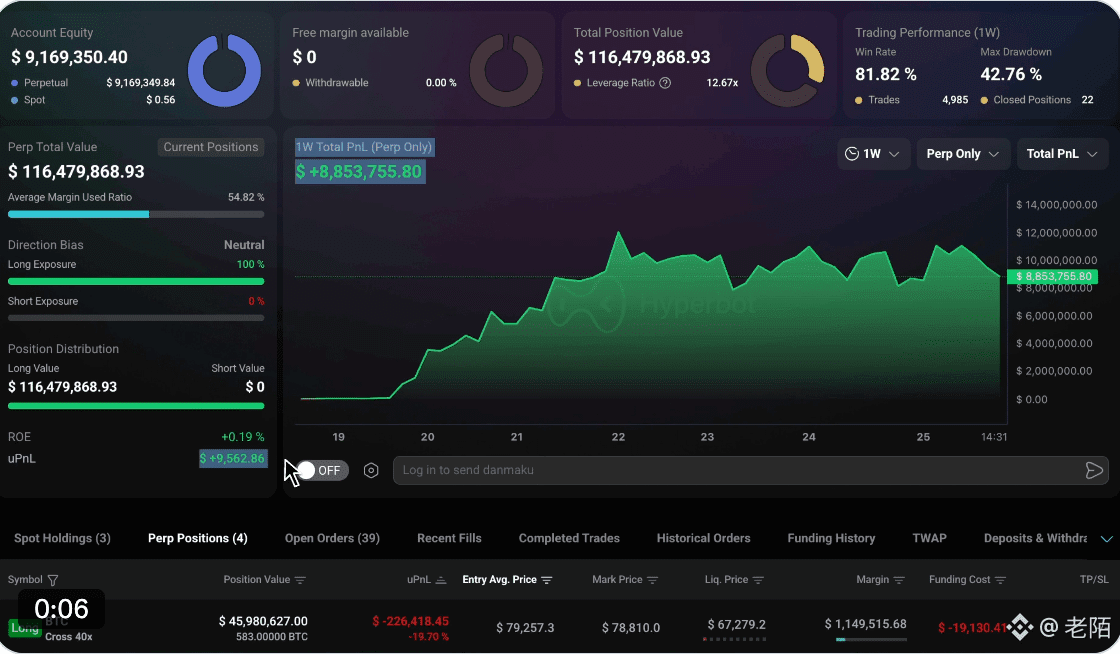The image size is (1120, 654).
Task: Click the Total Position Value donut chart
Action: pyautogui.click(x=787, y=70)
